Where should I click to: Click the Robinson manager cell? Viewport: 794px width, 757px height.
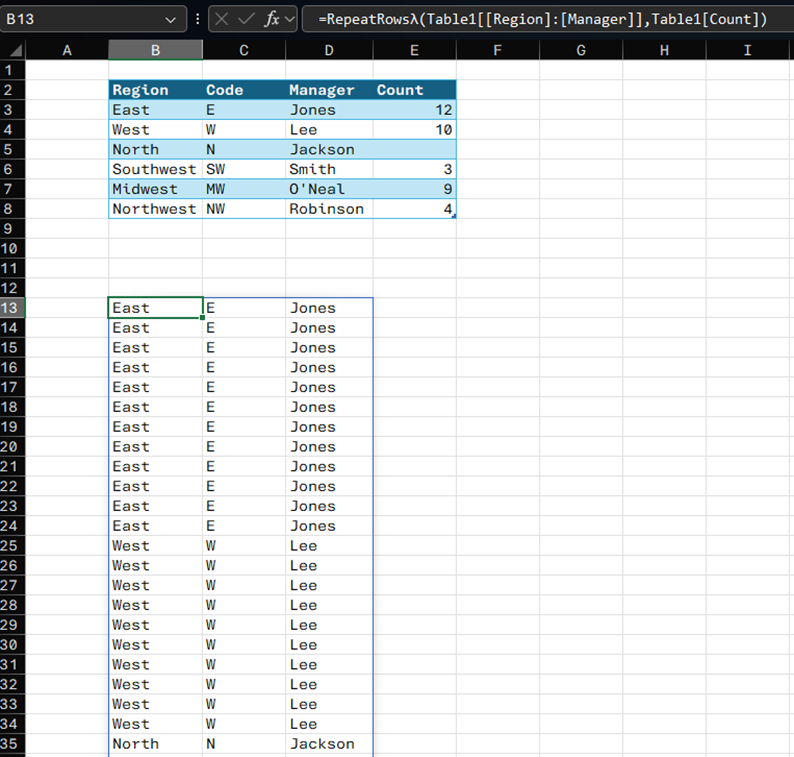tap(329, 209)
